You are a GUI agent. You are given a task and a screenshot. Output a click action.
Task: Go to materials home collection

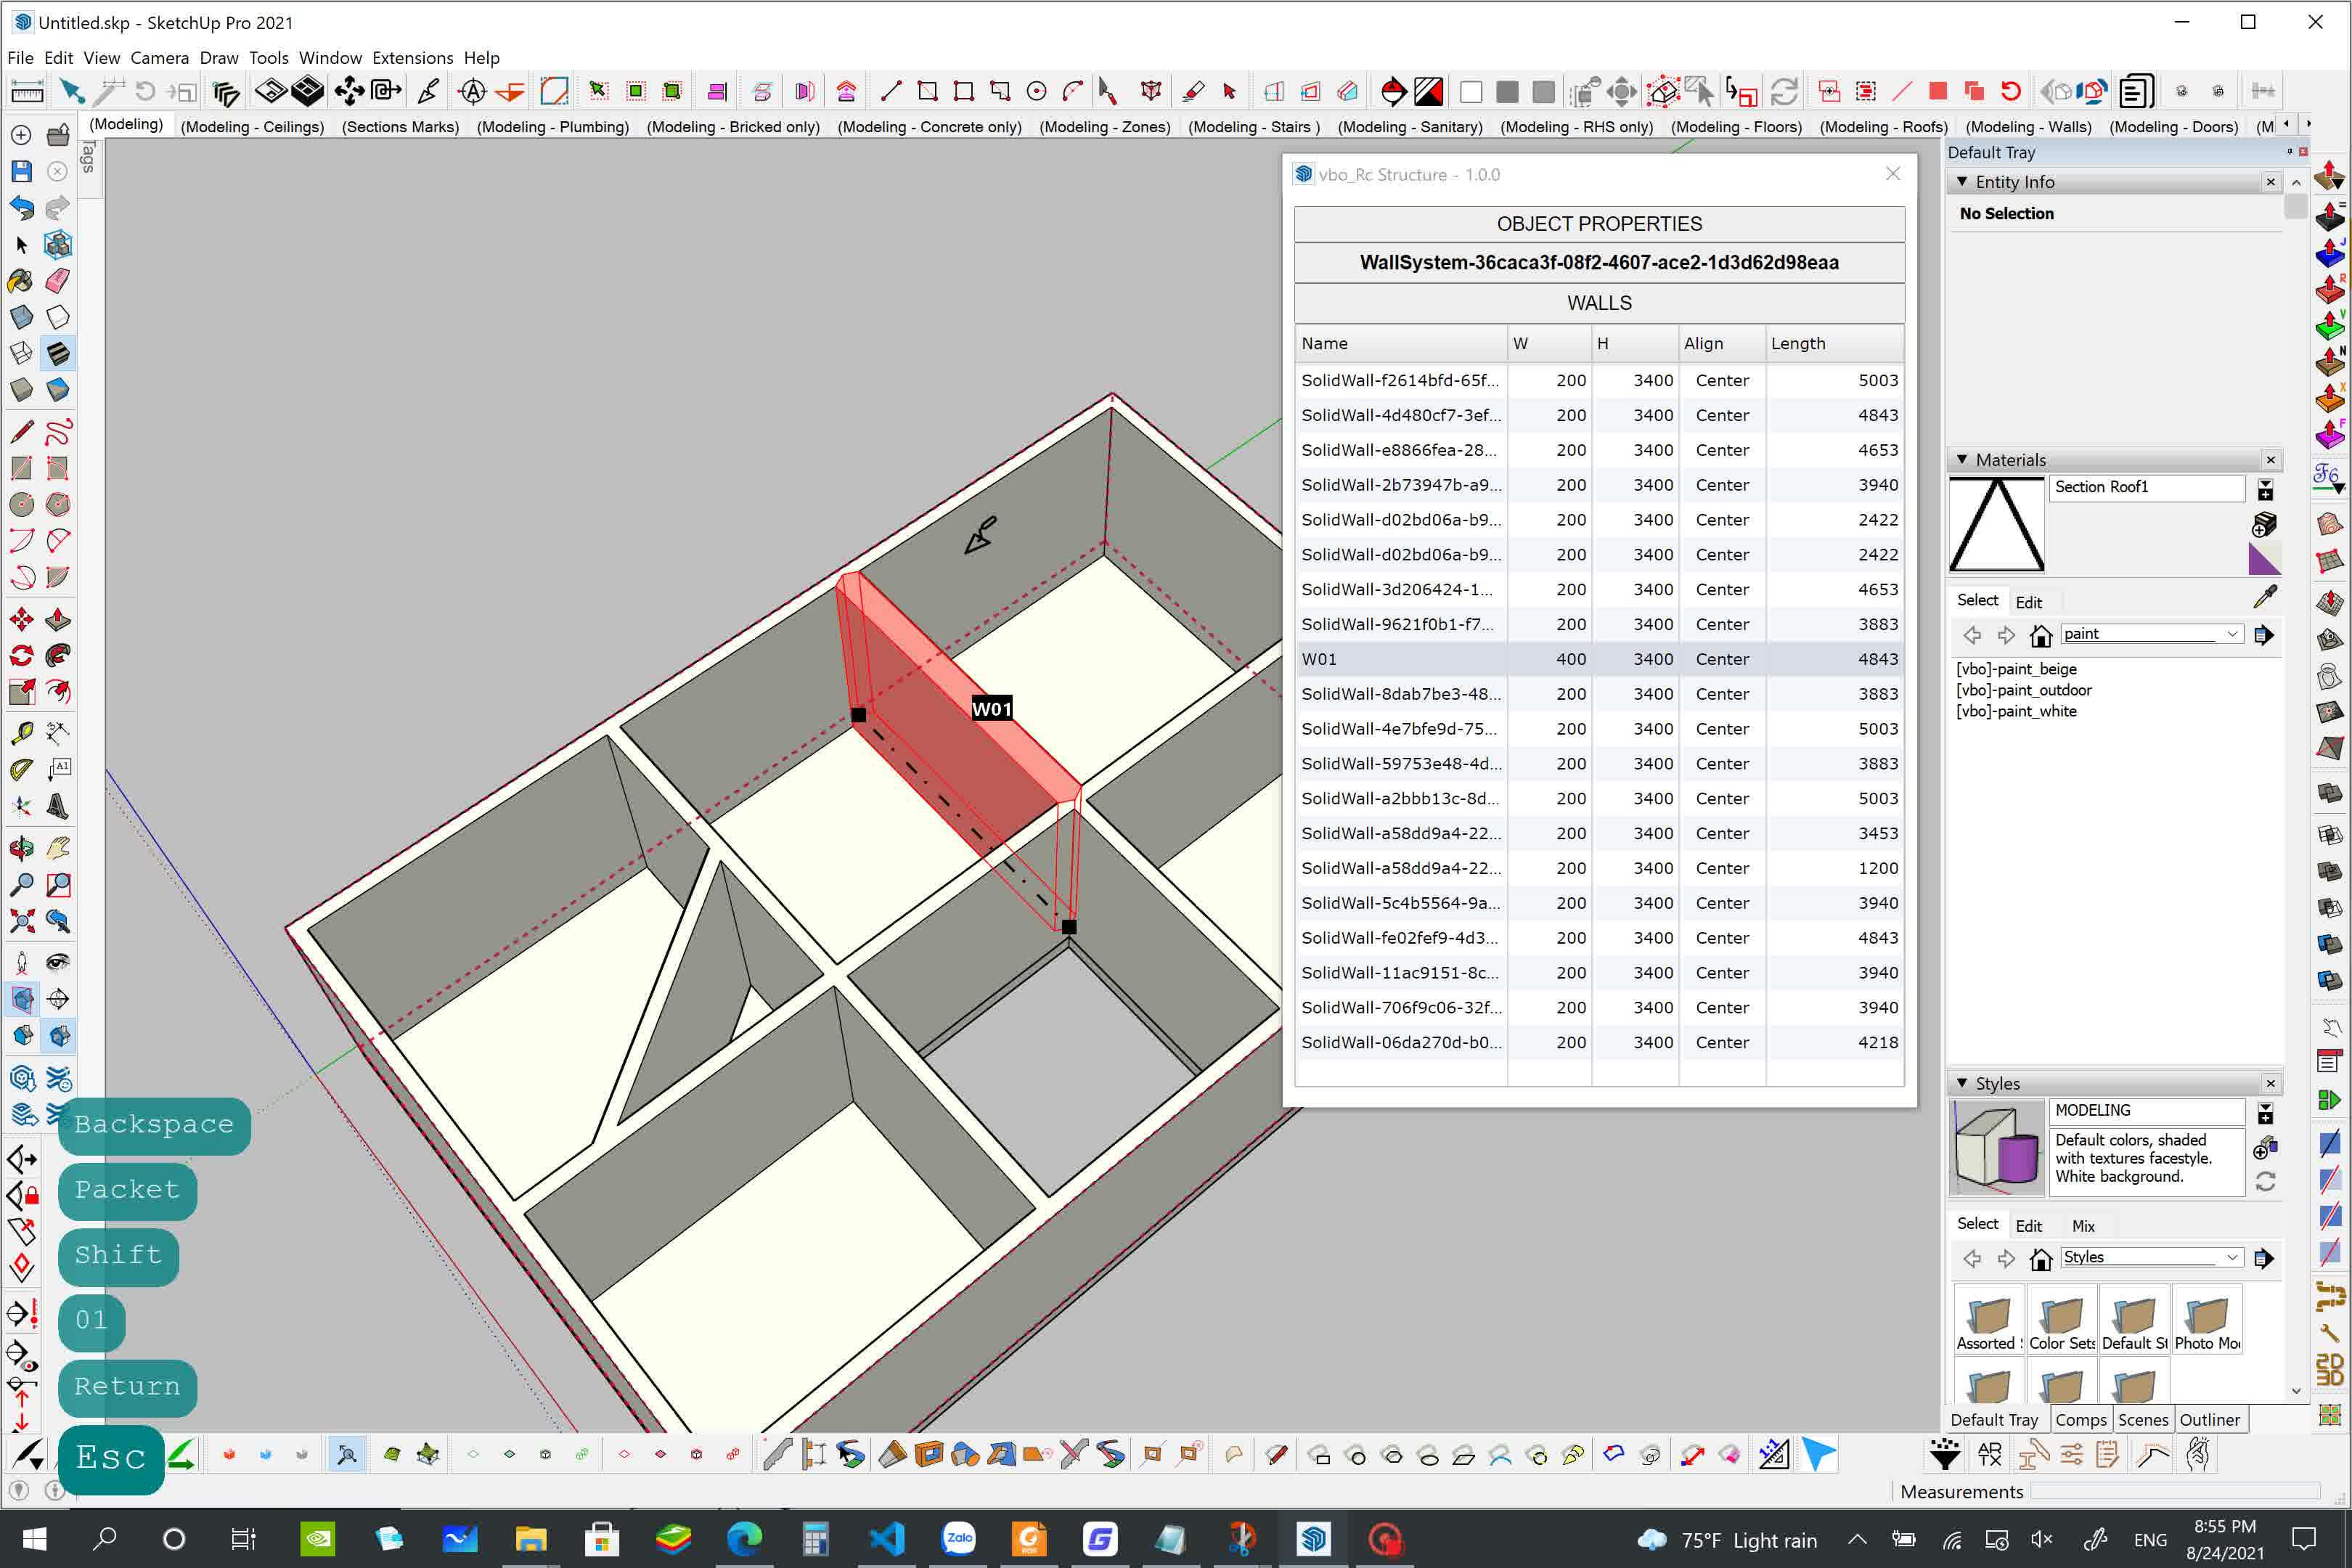[x=2041, y=635]
